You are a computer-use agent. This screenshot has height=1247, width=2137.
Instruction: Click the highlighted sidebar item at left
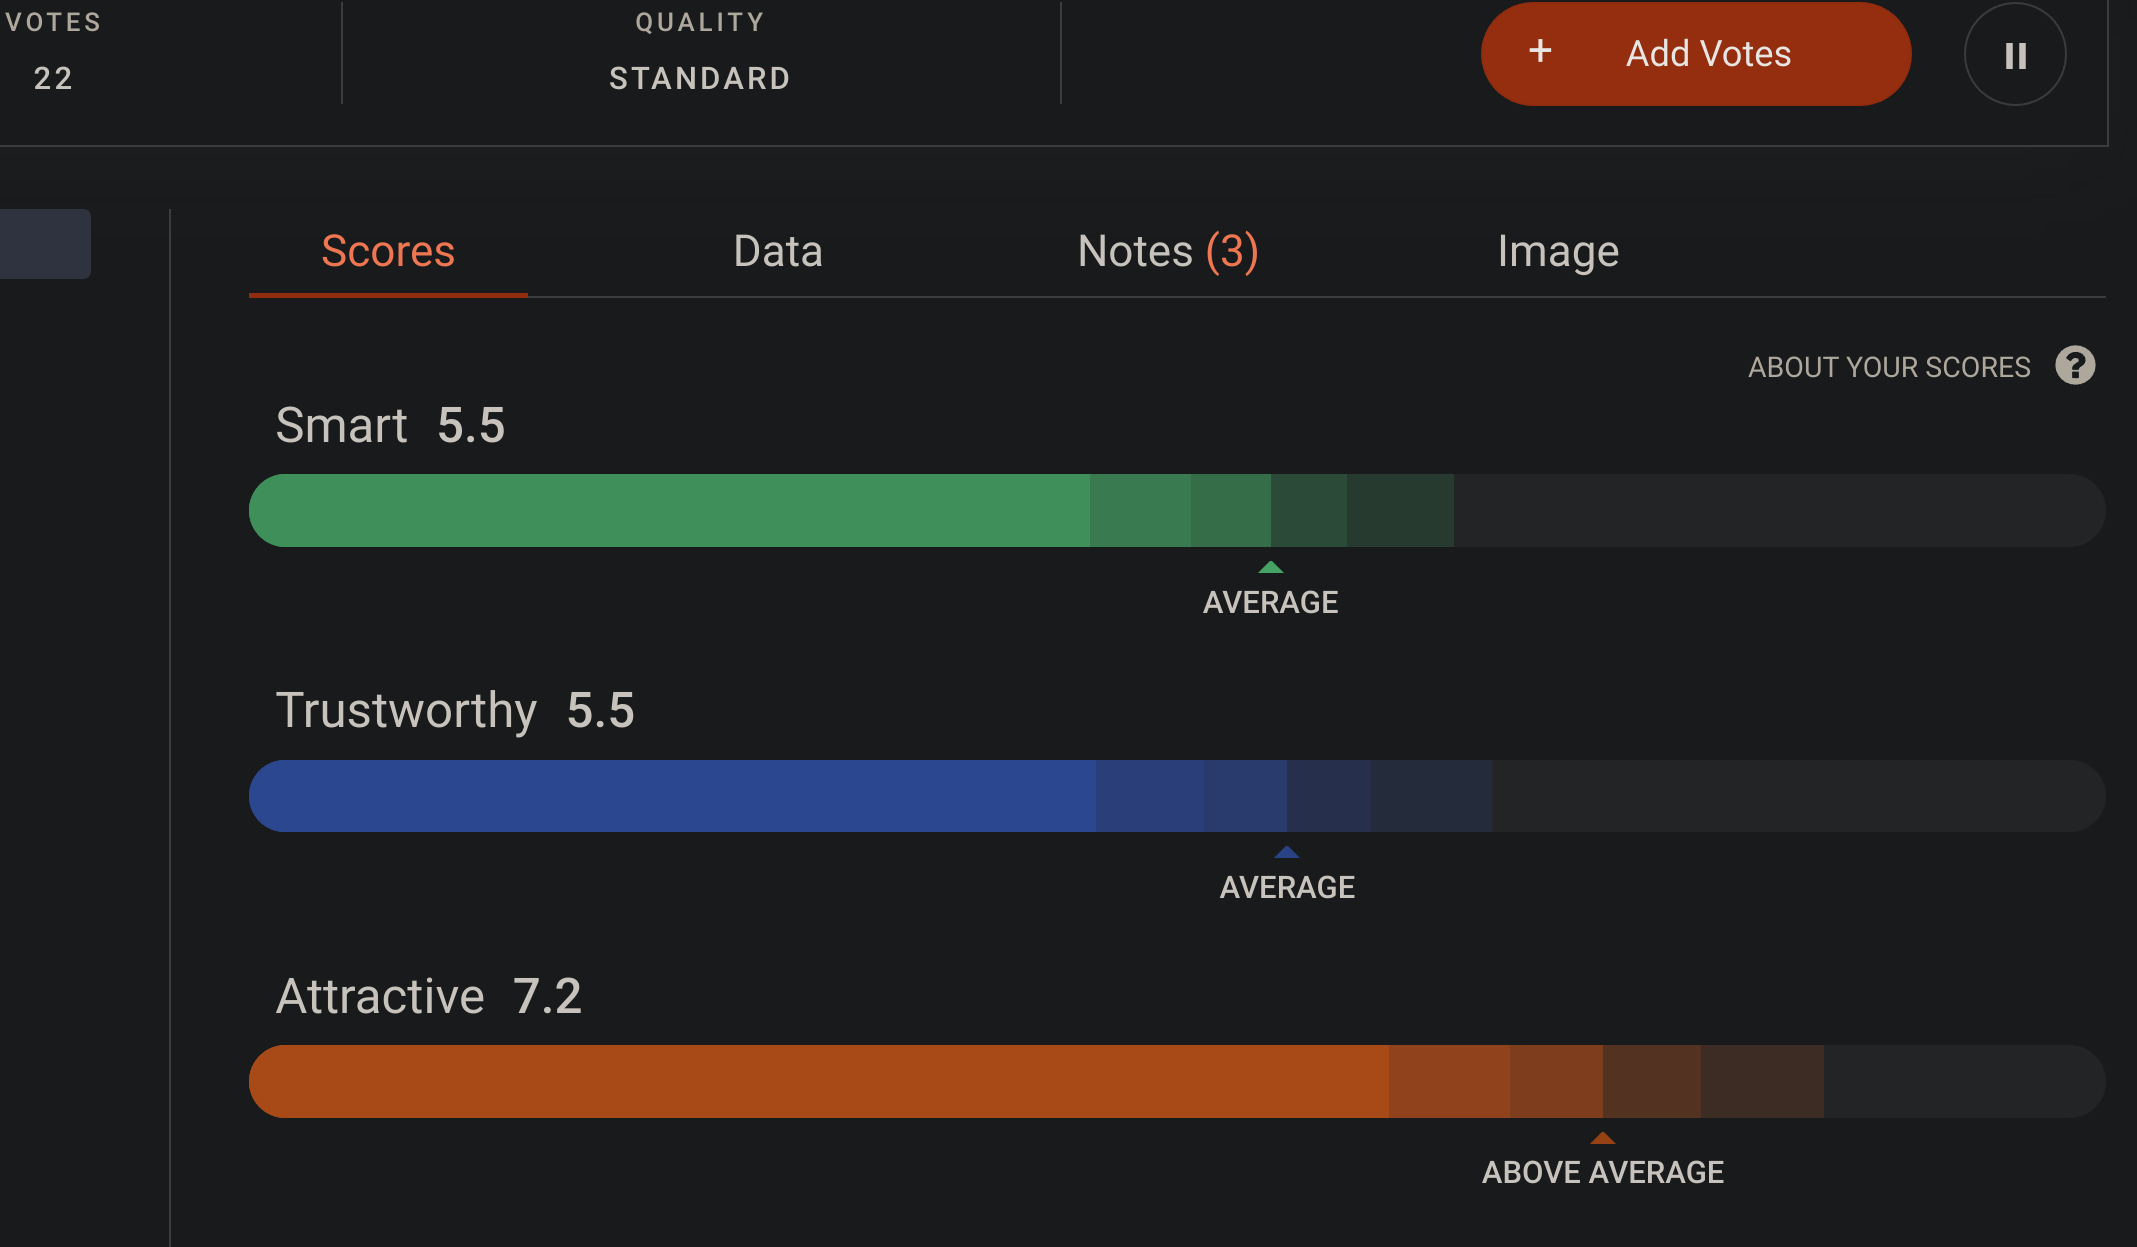[x=44, y=244]
